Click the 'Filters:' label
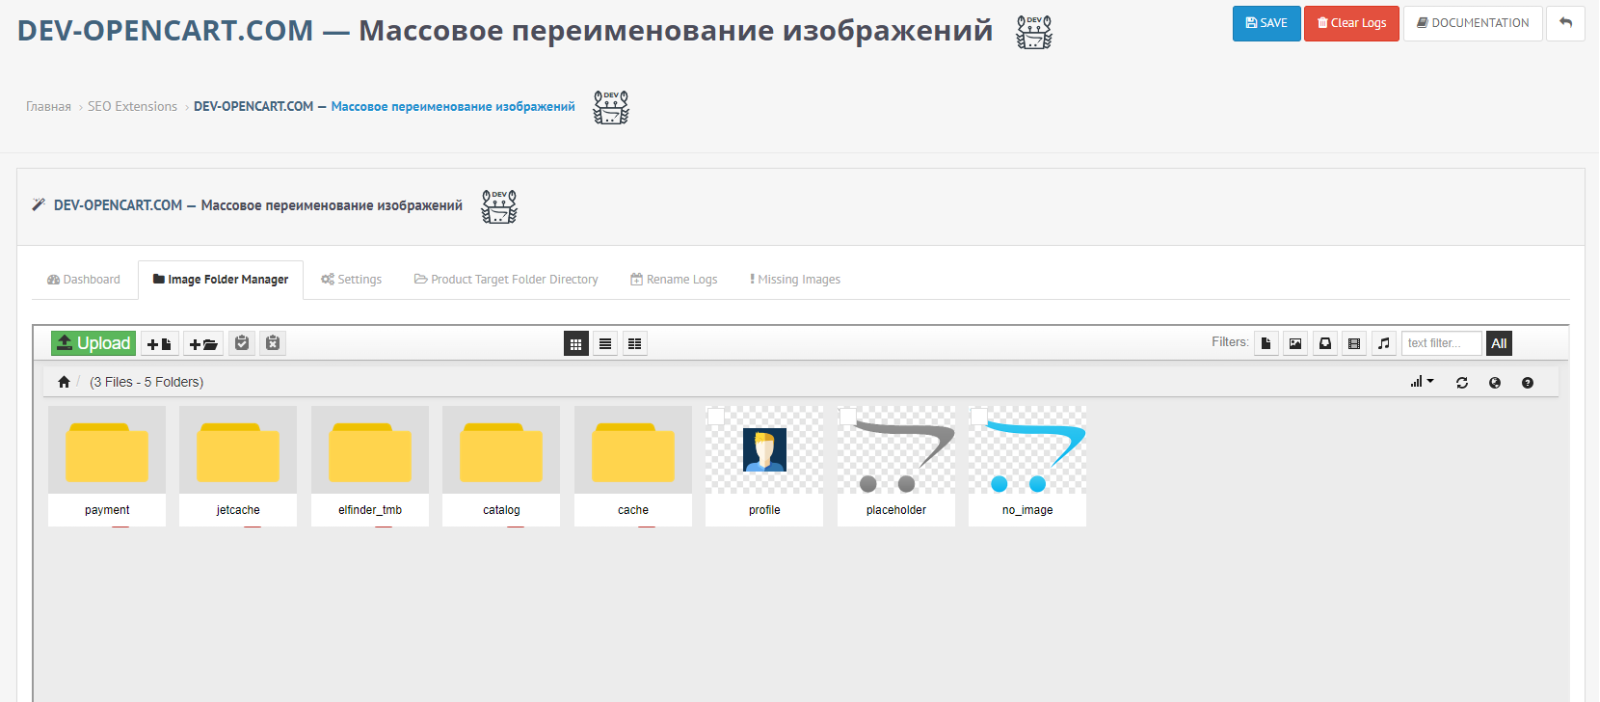The height and width of the screenshot is (702, 1600). point(1229,342)
